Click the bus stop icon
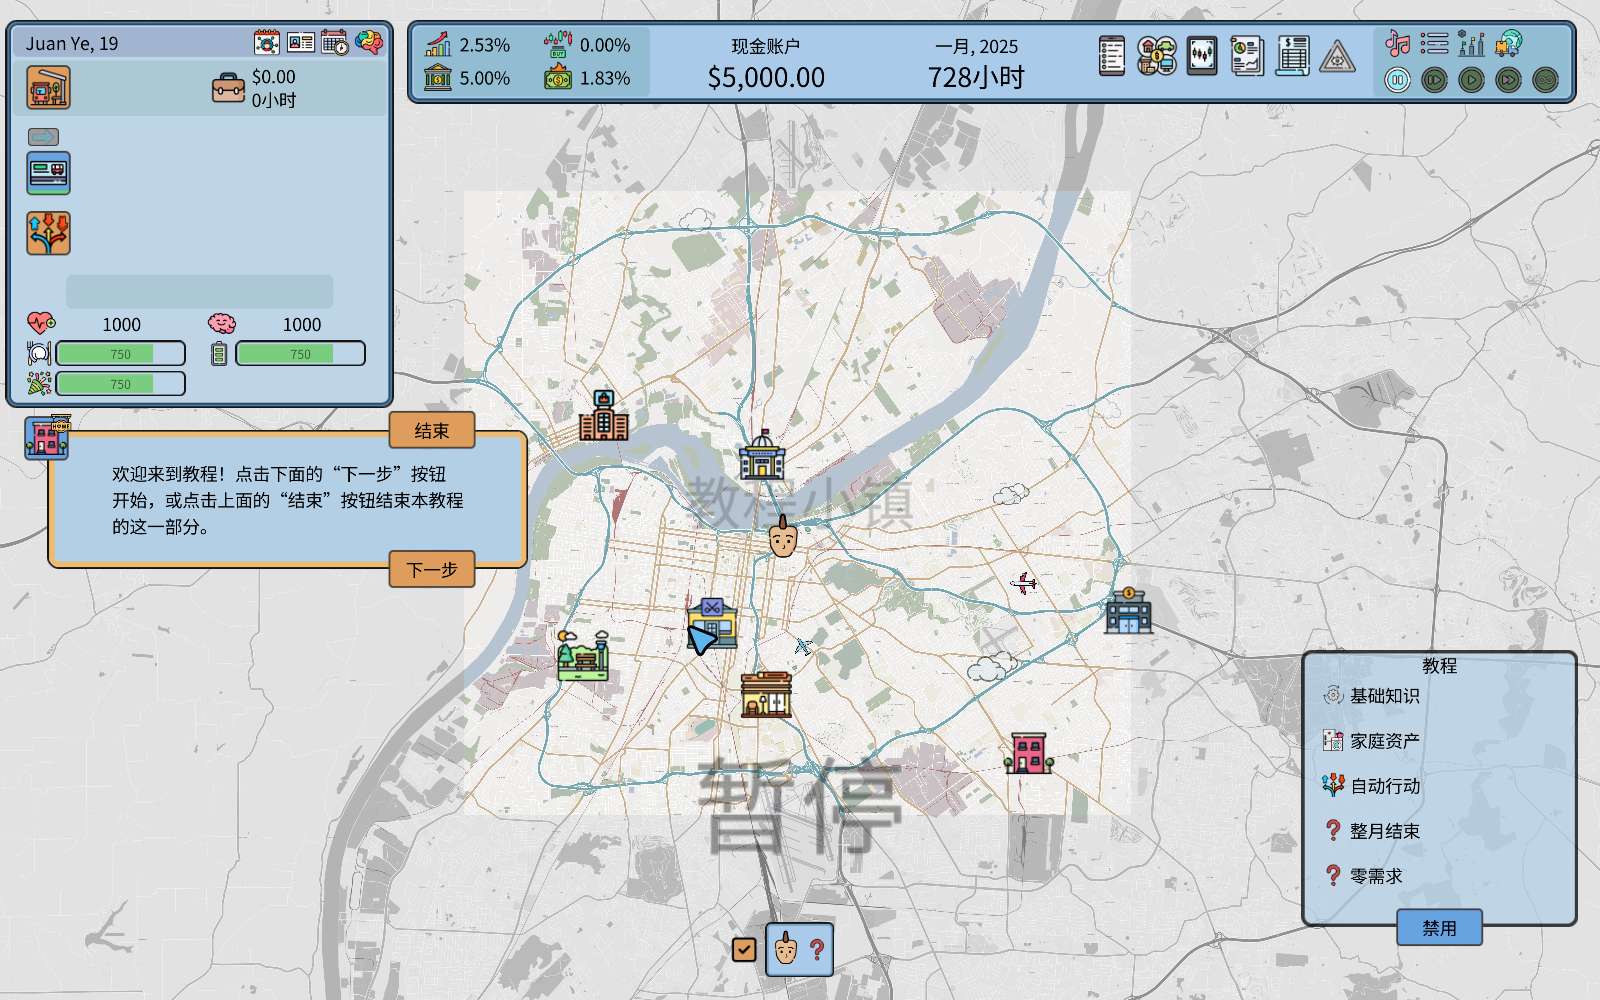Image resolution: width=1600 pixels, height=1000 pixels. (48, 87)
